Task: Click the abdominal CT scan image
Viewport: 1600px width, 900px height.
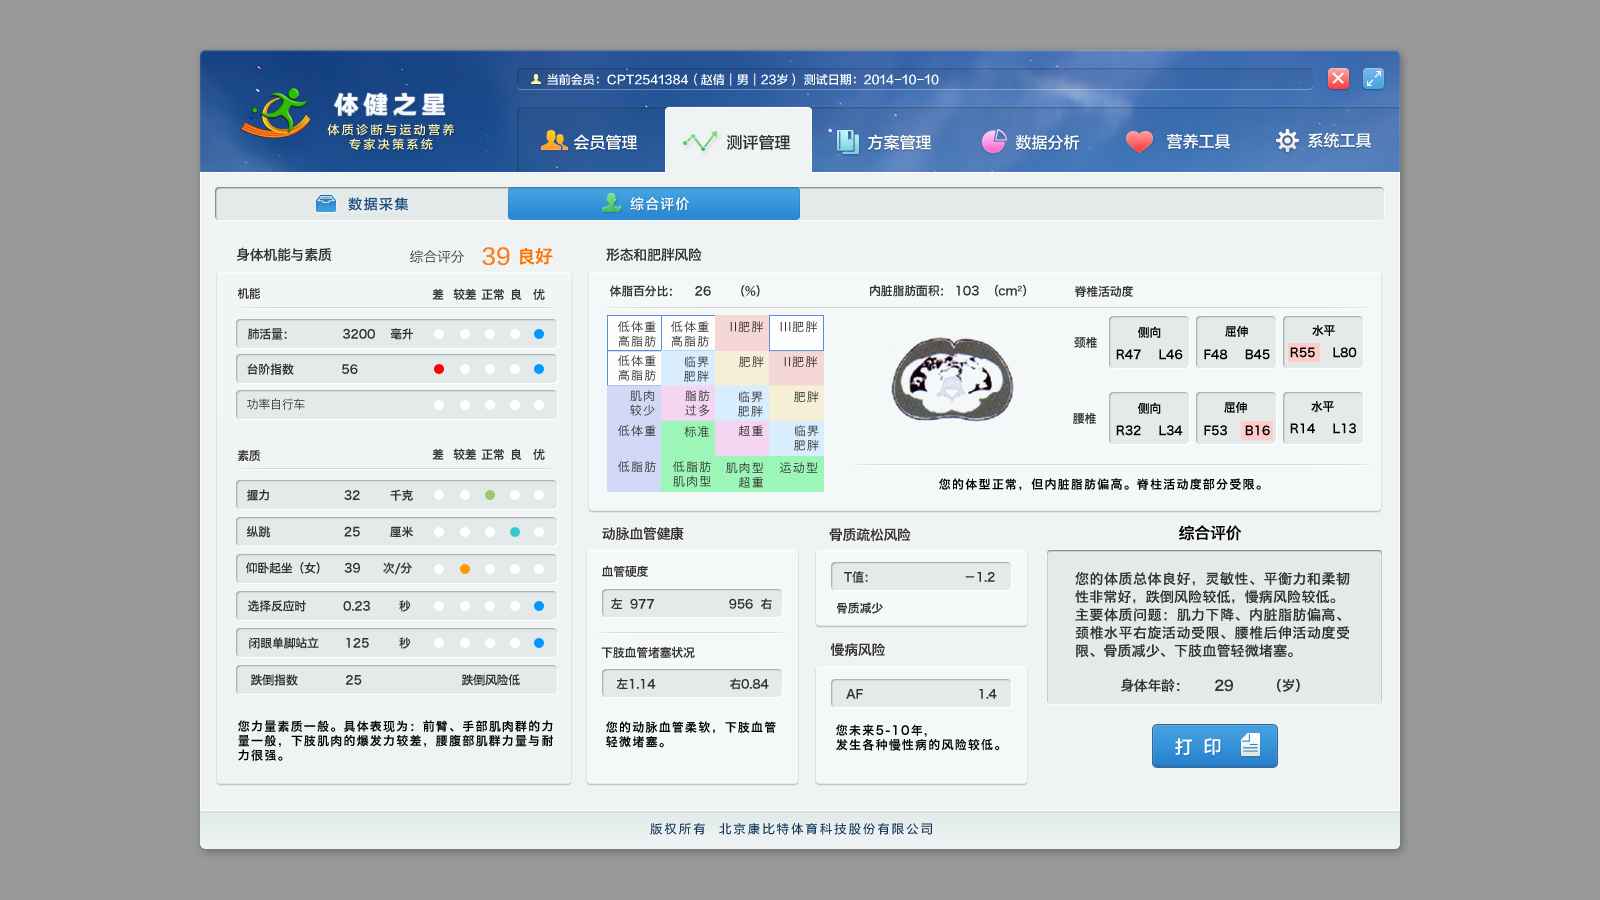Action: 953,379
